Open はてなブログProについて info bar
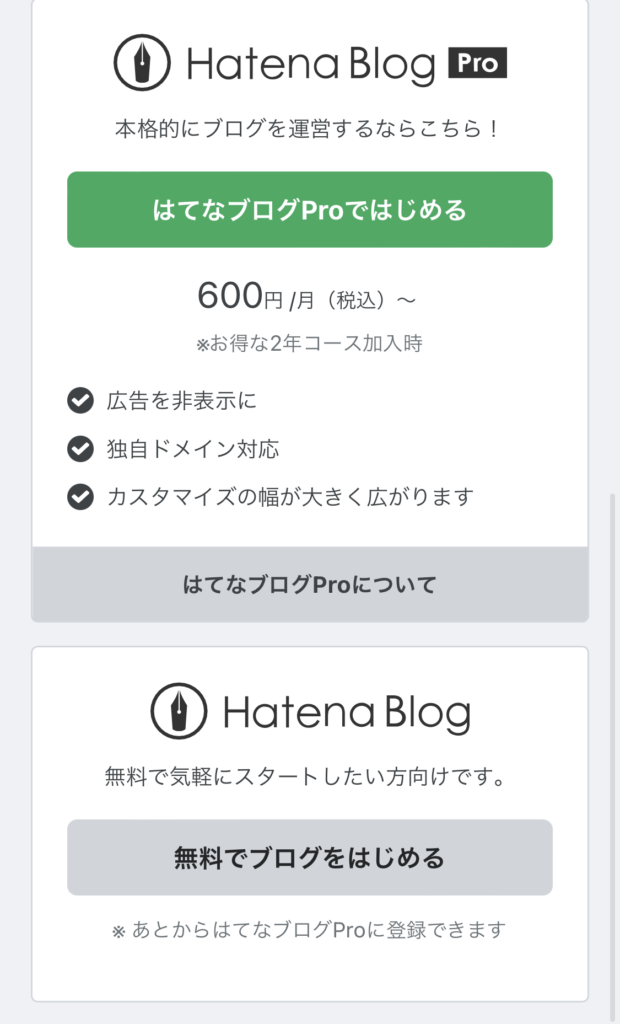Image resolution: width=620 pixels, height=1024 pixels. (310, 584)
